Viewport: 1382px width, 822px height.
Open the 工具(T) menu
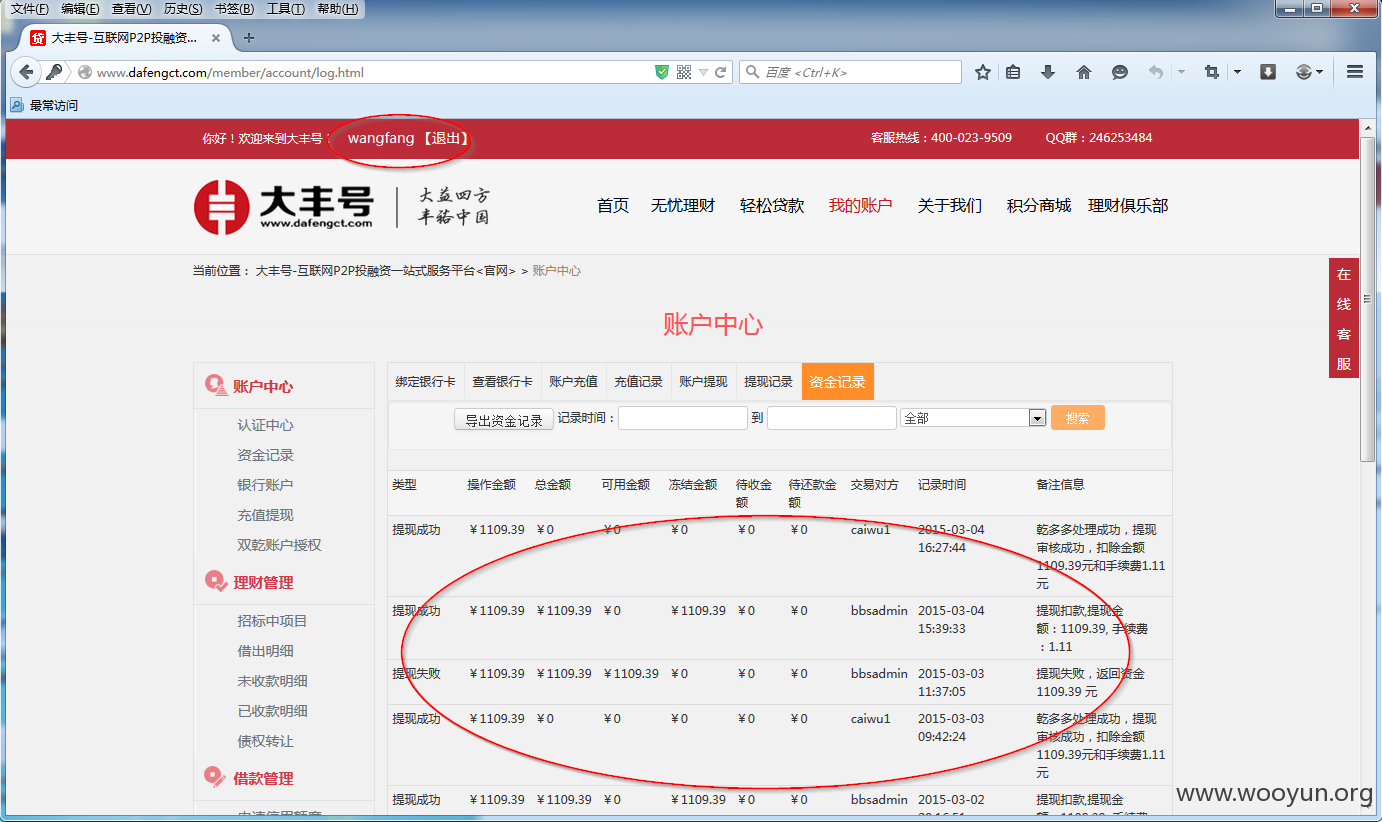285,9
